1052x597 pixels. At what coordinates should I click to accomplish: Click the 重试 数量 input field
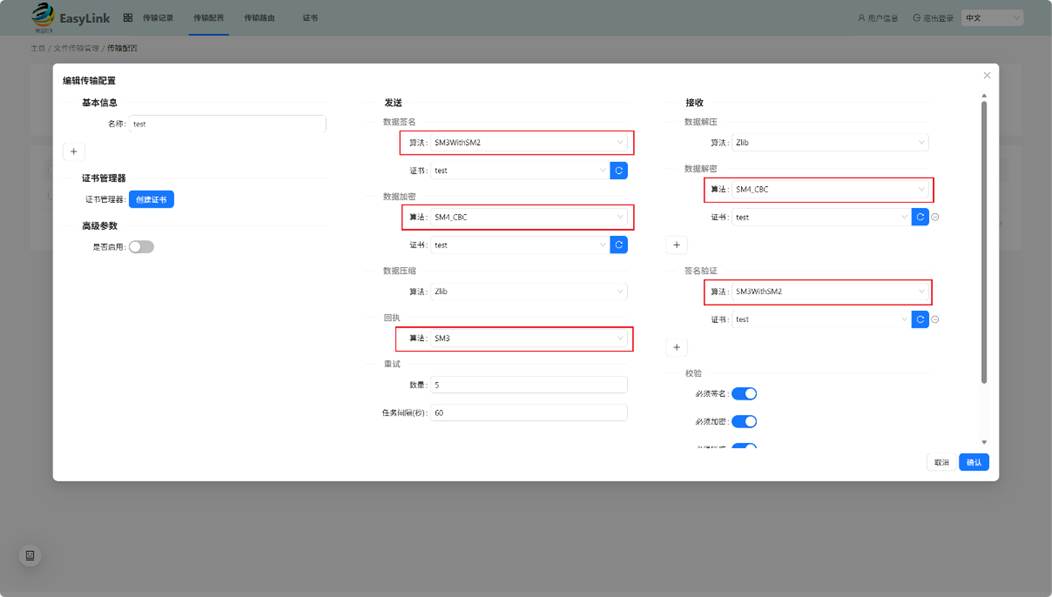tap(528, 385)
